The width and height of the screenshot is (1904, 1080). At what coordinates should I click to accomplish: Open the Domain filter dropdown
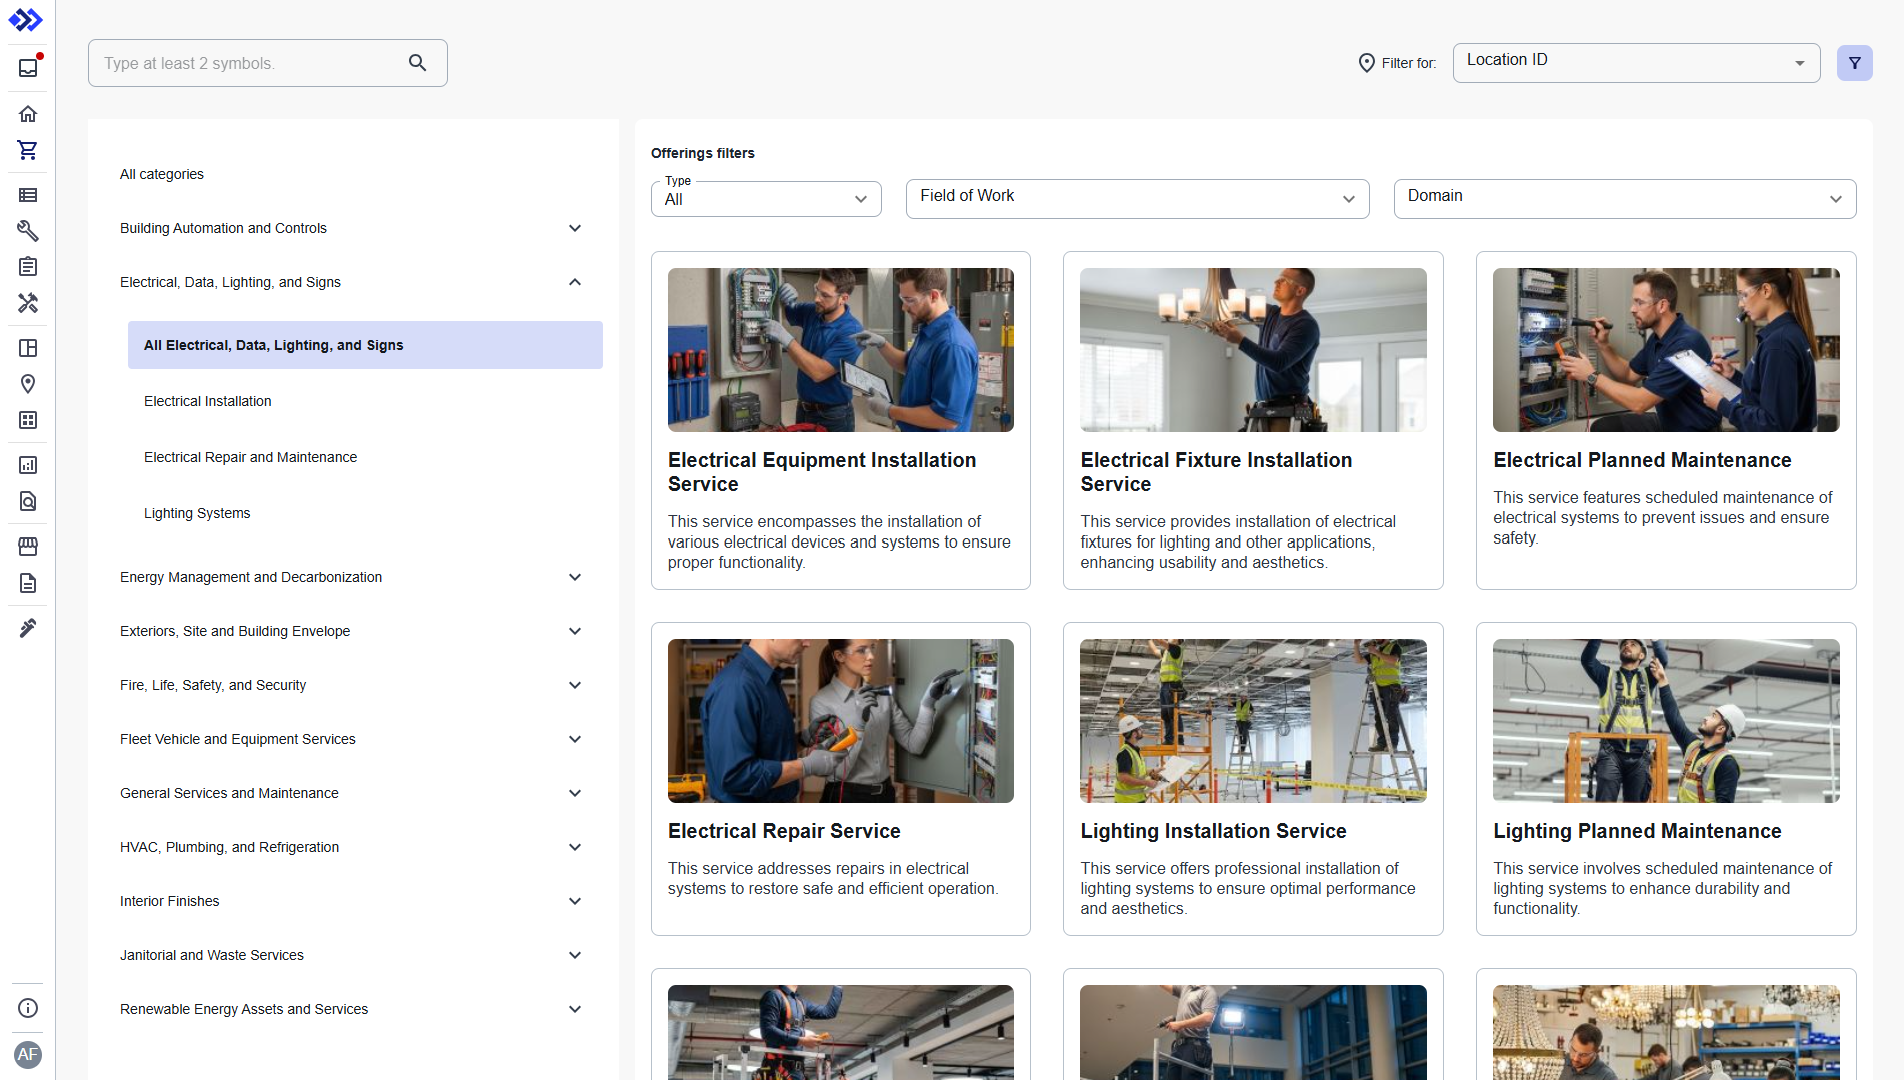(x=1625, y=199)
